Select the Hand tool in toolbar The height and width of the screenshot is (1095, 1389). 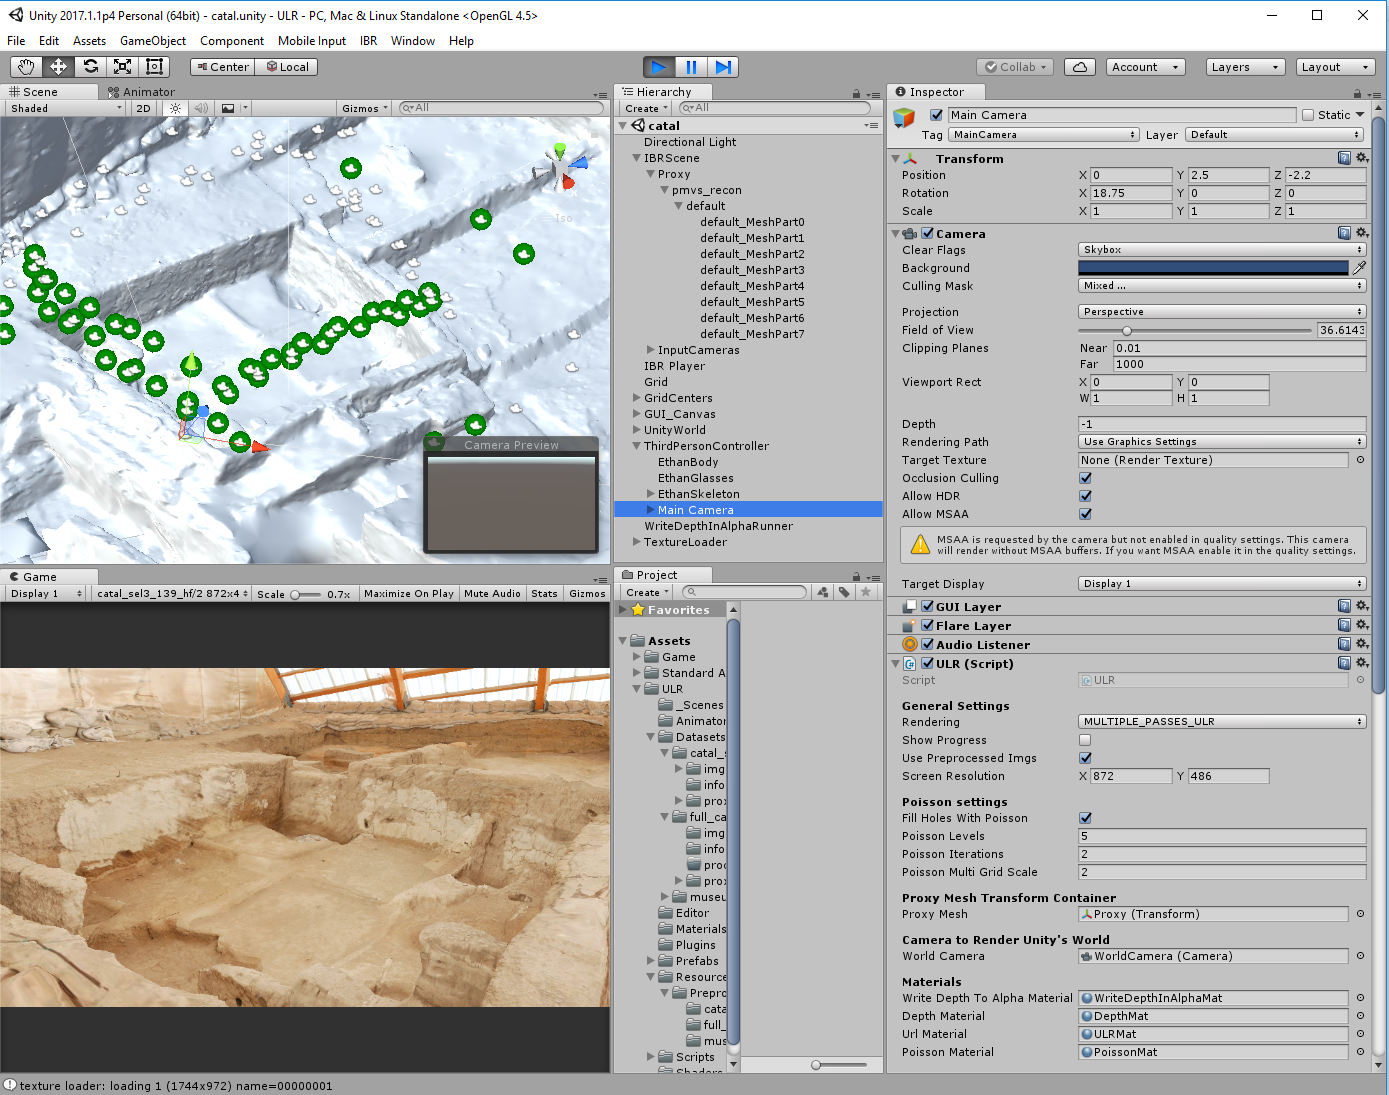(26, 67)
